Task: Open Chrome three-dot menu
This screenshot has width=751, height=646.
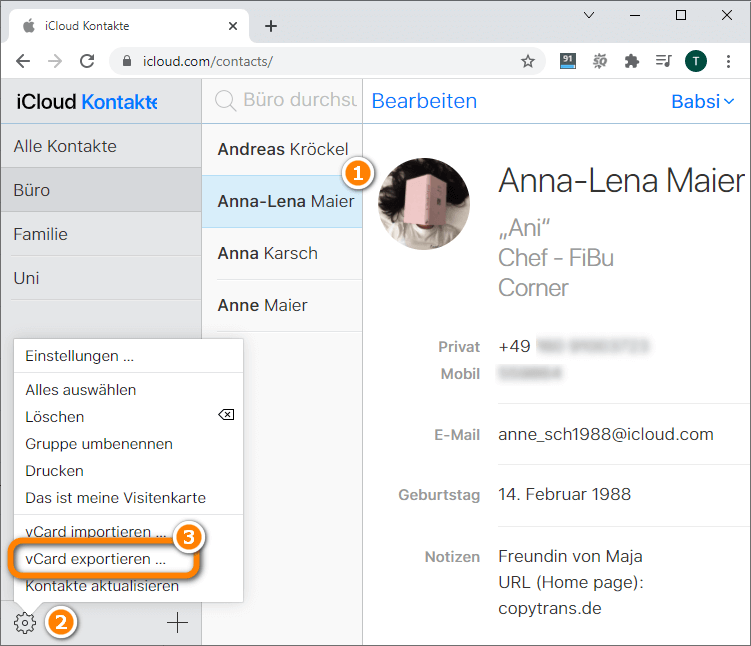Action: [728, 61]
